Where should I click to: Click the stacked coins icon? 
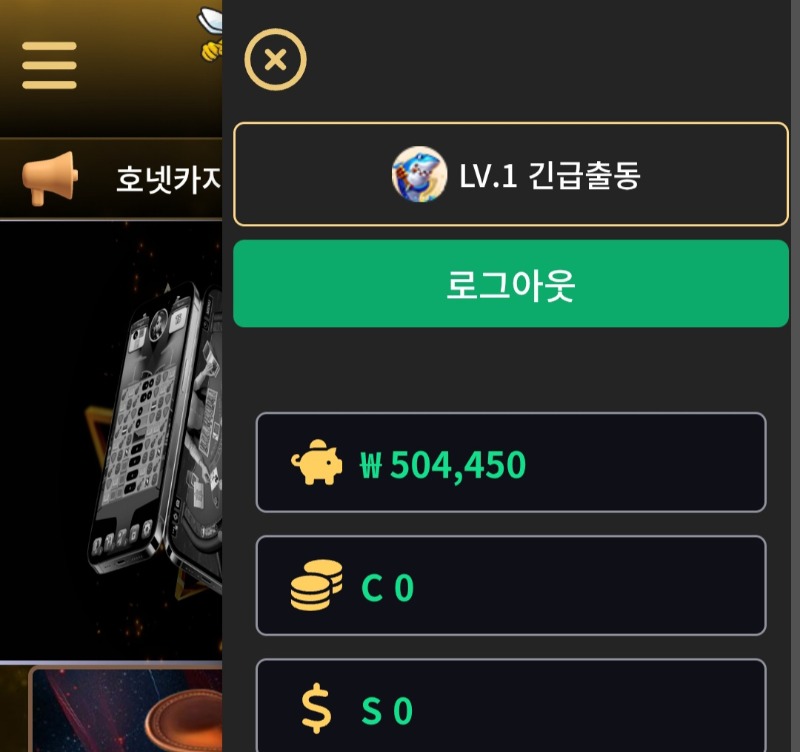(x=317, y=585)
